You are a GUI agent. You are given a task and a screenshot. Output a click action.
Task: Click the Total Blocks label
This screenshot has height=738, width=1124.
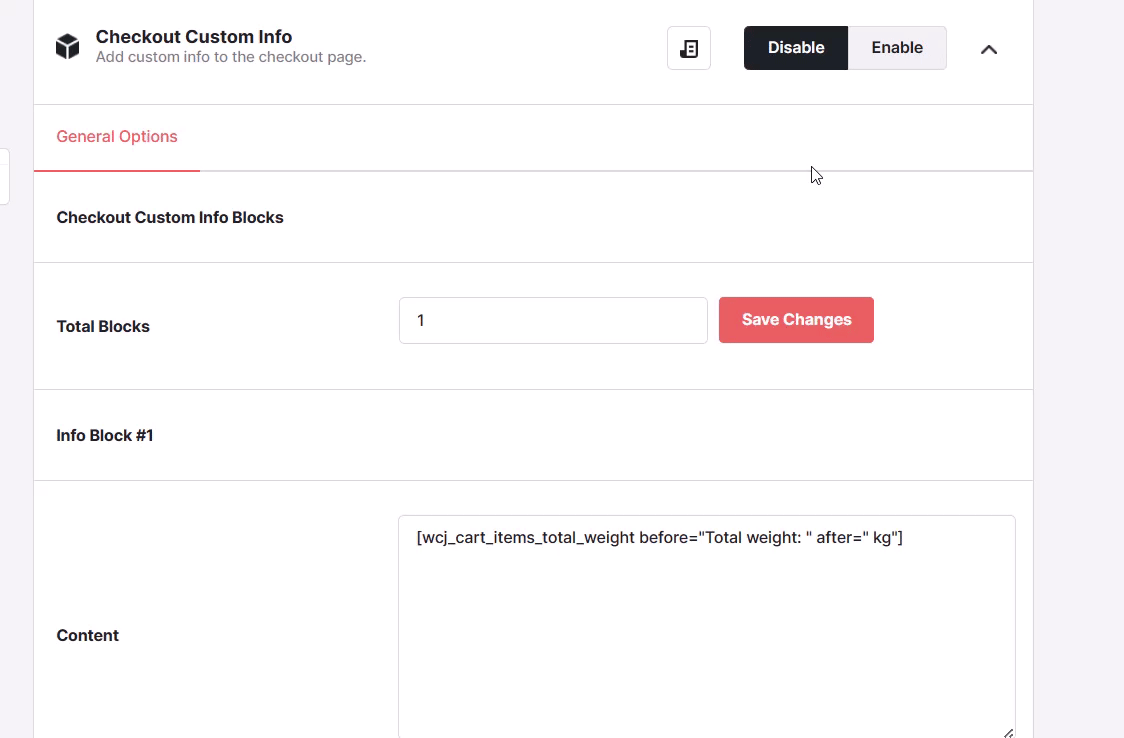(x=103, y=327)
